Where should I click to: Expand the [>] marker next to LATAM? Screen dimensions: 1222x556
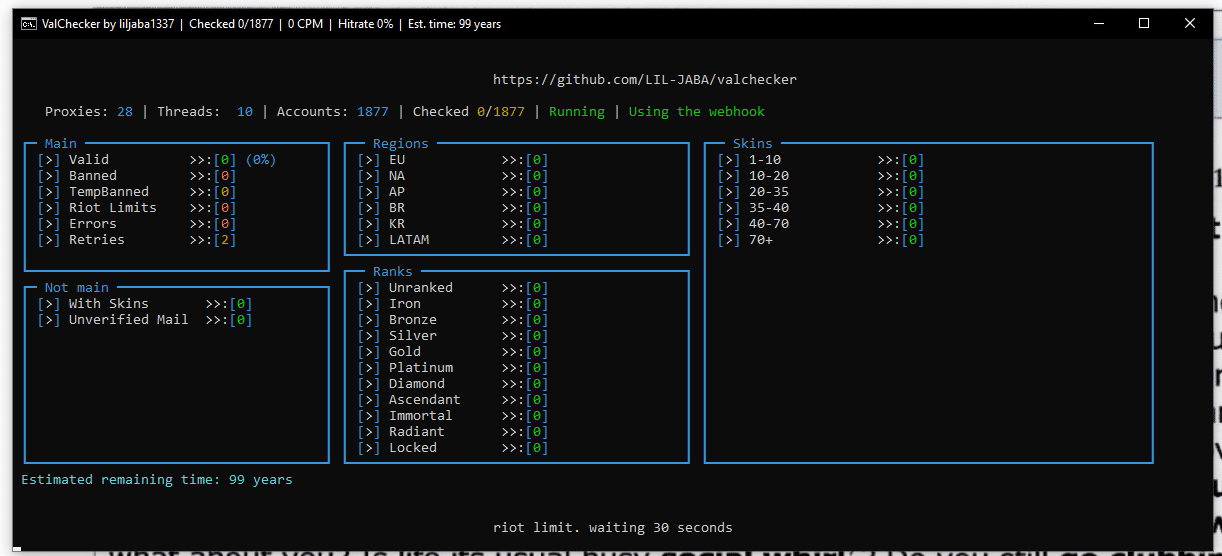coord(369,240)
